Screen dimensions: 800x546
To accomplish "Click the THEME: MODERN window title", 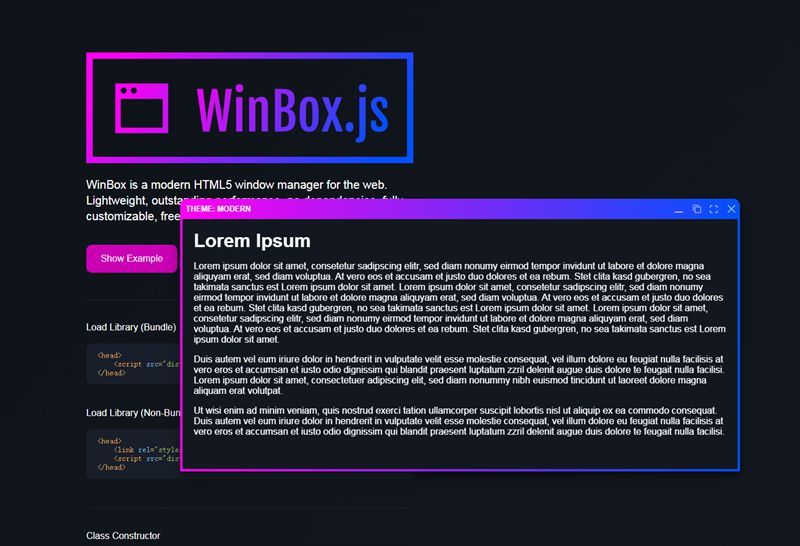I will 218,209.
